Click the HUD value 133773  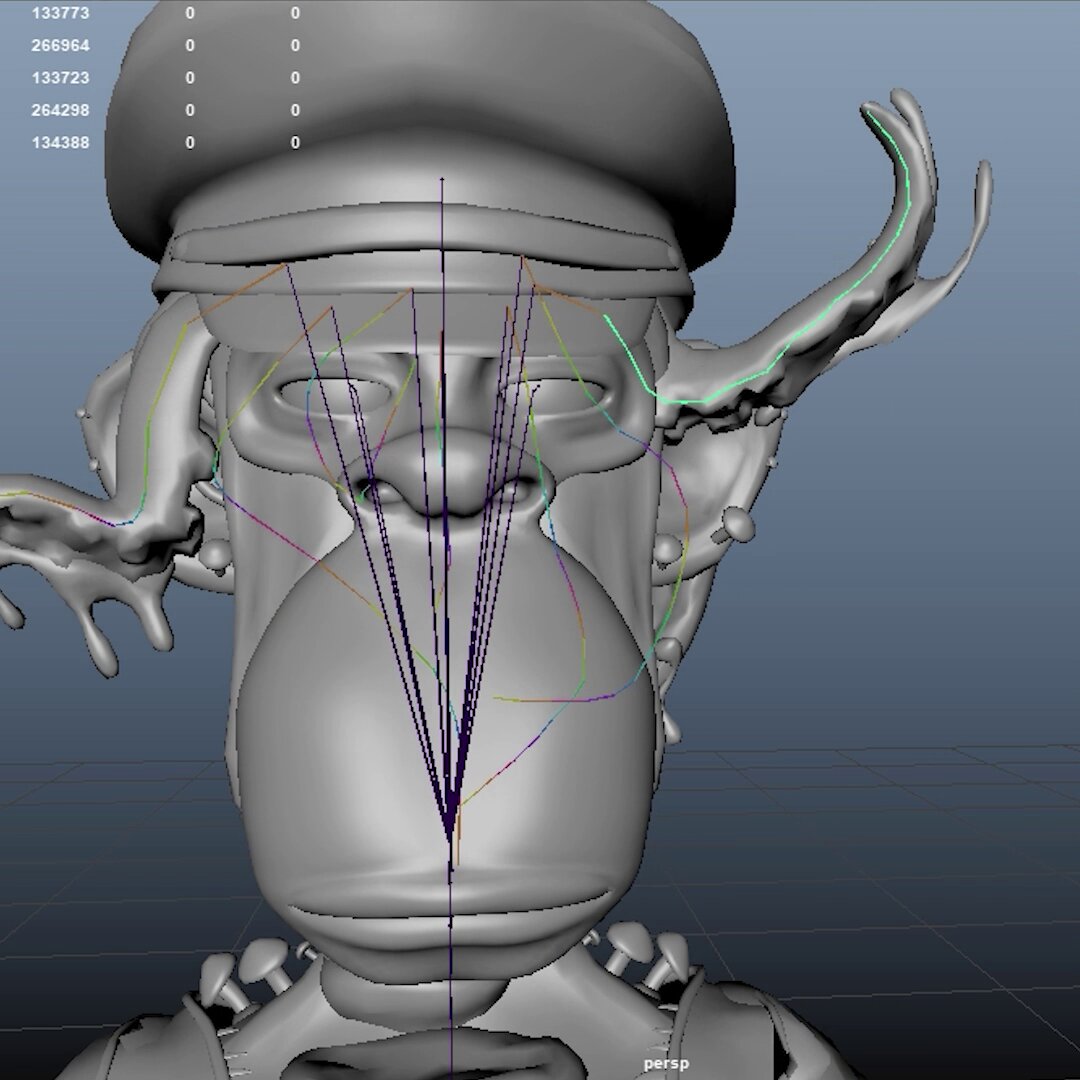61,13
